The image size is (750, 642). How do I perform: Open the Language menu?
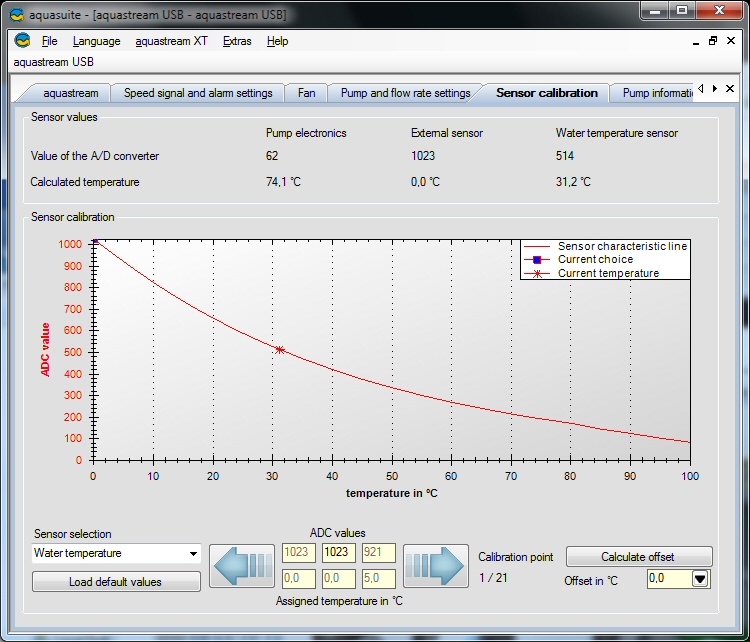point(96,41)
